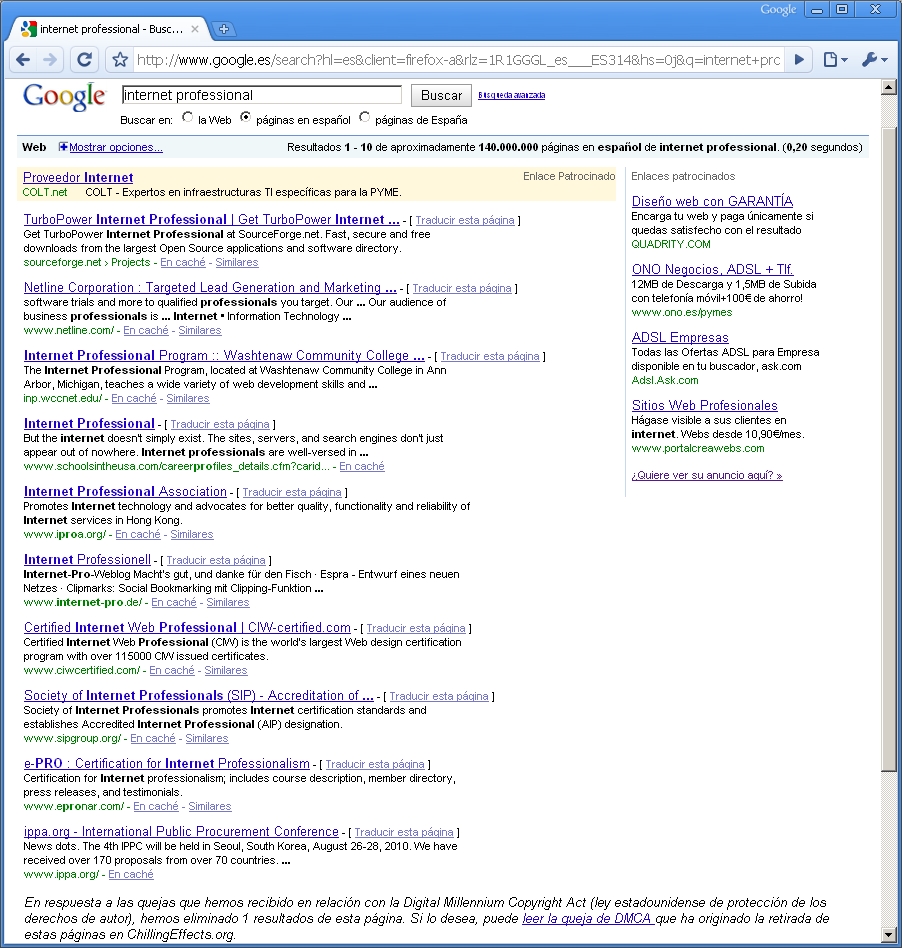This screenshot has width=902, height=948.
Task: Click 'En caché' for www.epronar.com result
Action: click(156, 807)
